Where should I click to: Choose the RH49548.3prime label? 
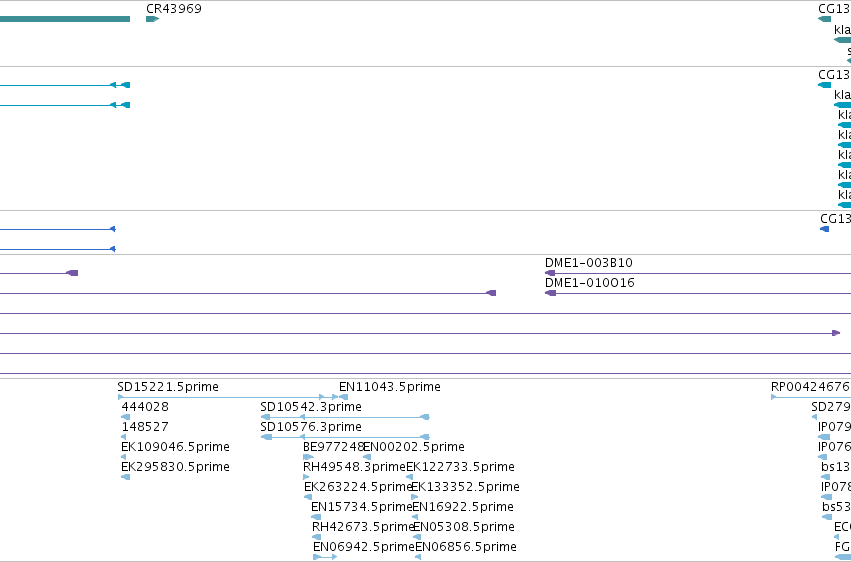[x=354, y=467]
